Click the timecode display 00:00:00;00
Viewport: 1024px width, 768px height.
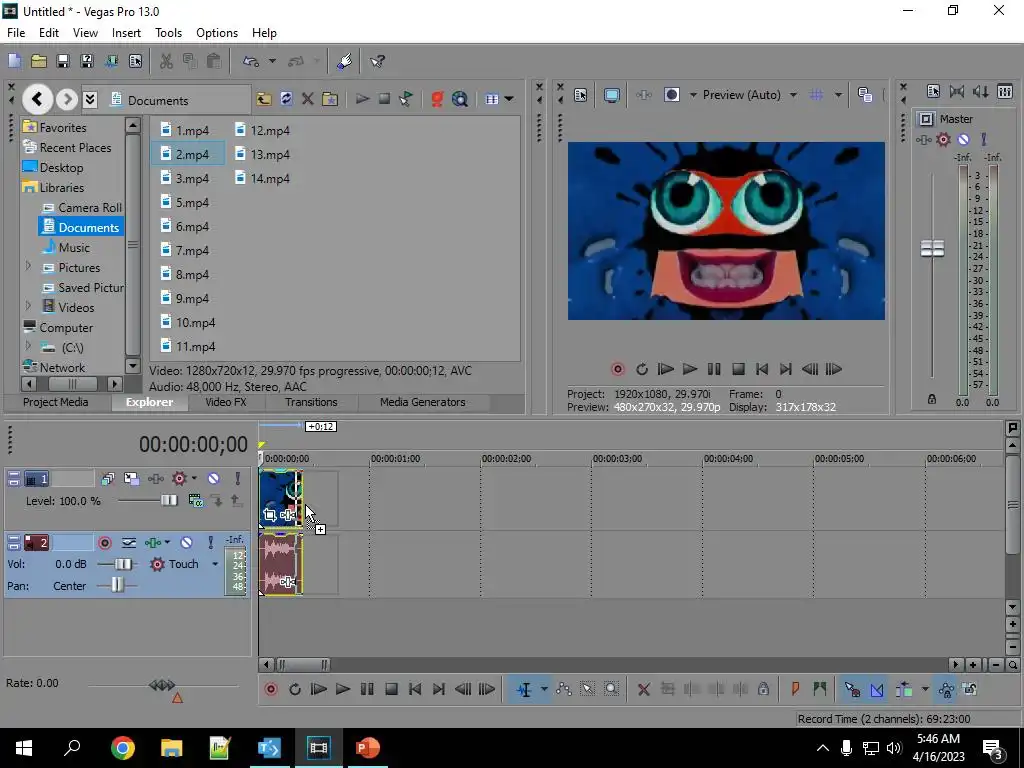click(193, 445)
